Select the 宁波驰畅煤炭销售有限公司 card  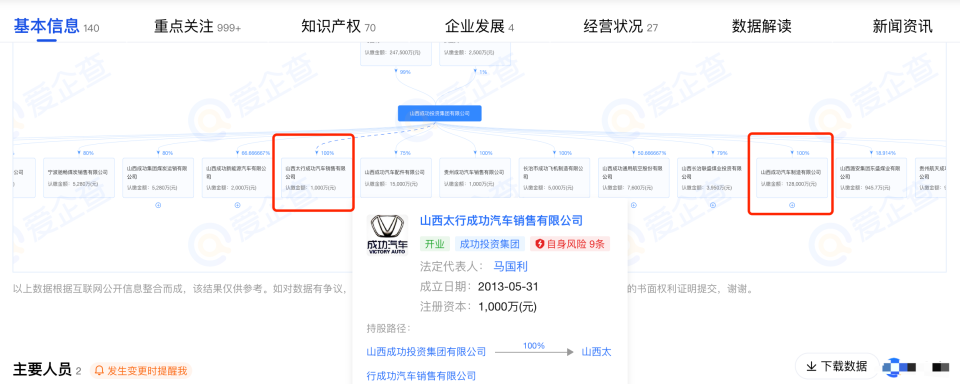[x=78, y=178]
